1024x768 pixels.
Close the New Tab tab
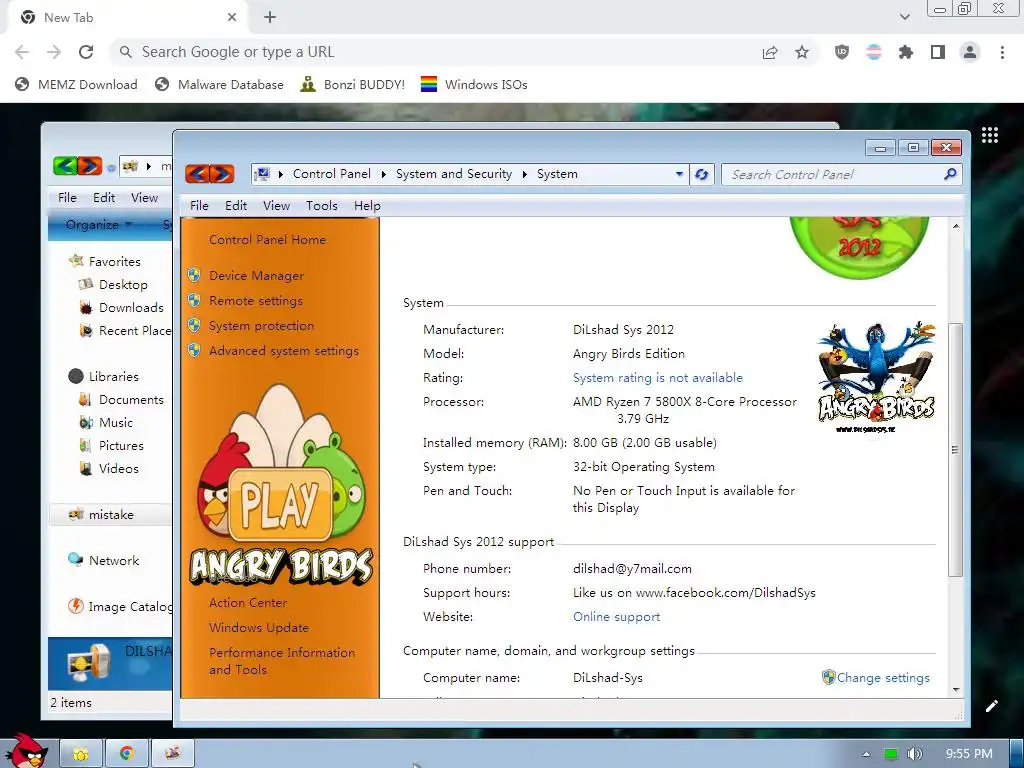(x=232, y=18)
